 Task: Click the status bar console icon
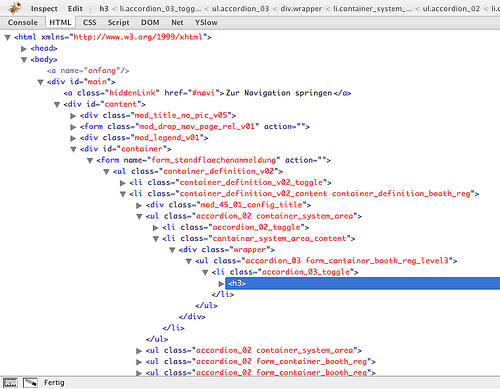pyautogui.click(x=10, y=383)
